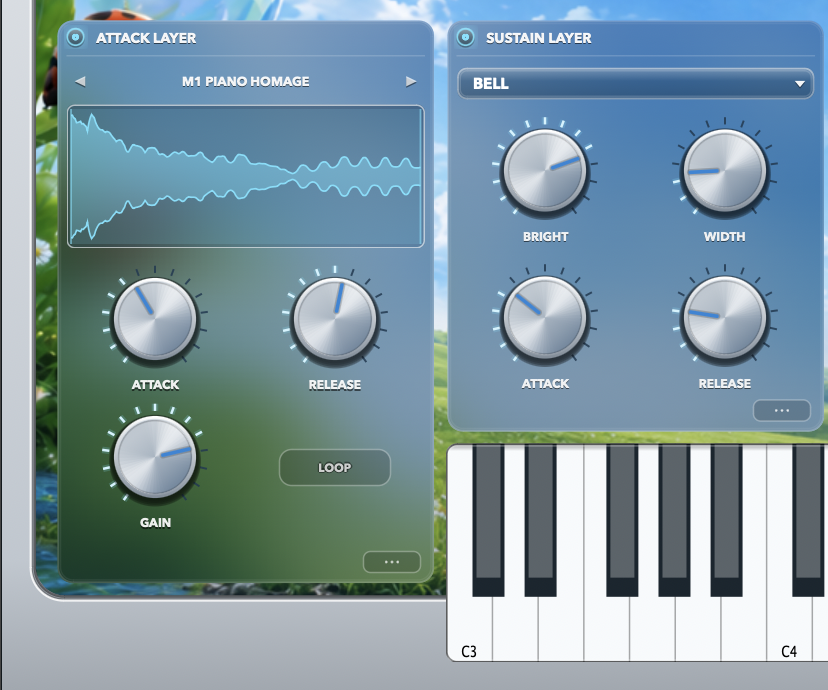Image resolution: width=828 pixels, height=690 pixels.
Task: Click the Attack Layer RELEASE knob
Action: coord(335,319)
